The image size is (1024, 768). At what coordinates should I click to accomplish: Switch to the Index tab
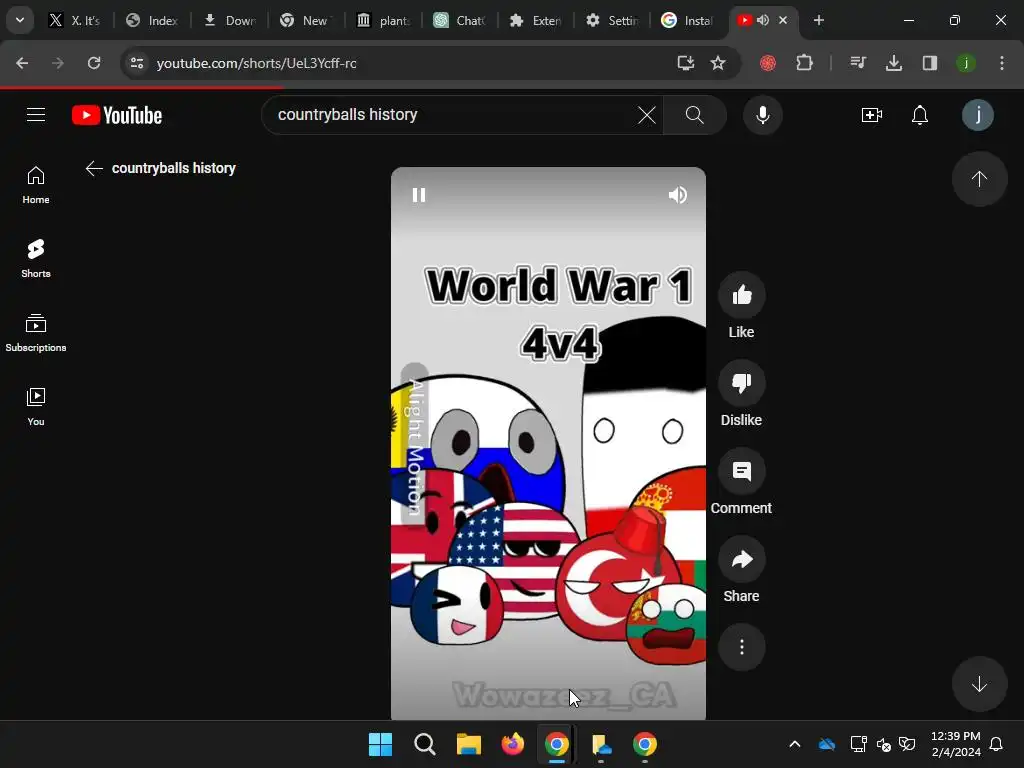click(152, 20)
